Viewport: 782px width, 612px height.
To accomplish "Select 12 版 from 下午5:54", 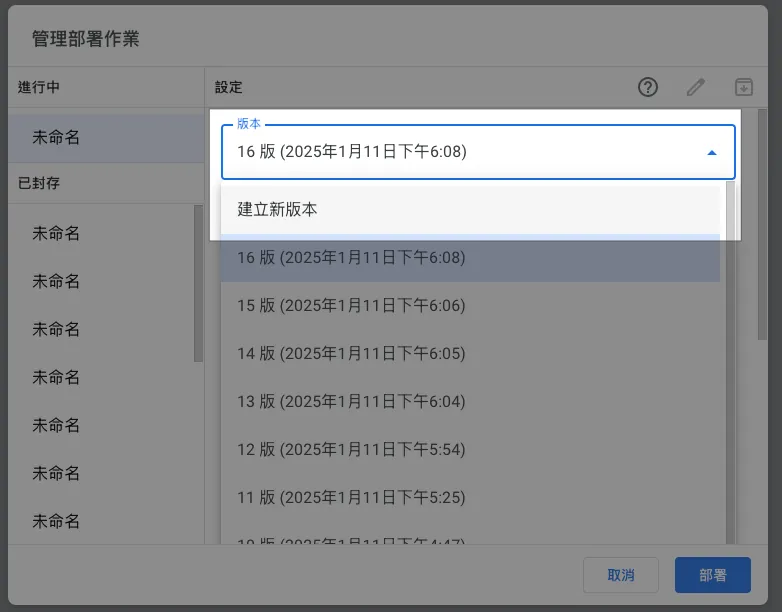I will pos(470,450).
